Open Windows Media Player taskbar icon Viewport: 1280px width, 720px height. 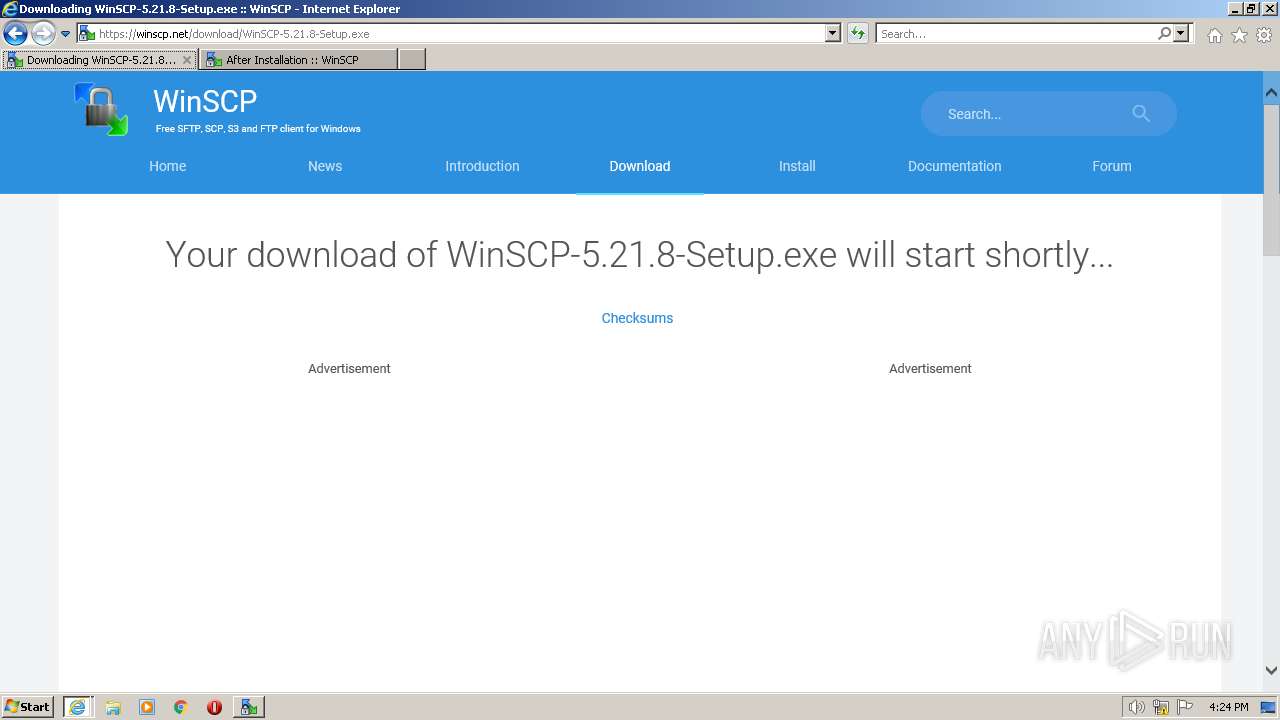[147, 707]
